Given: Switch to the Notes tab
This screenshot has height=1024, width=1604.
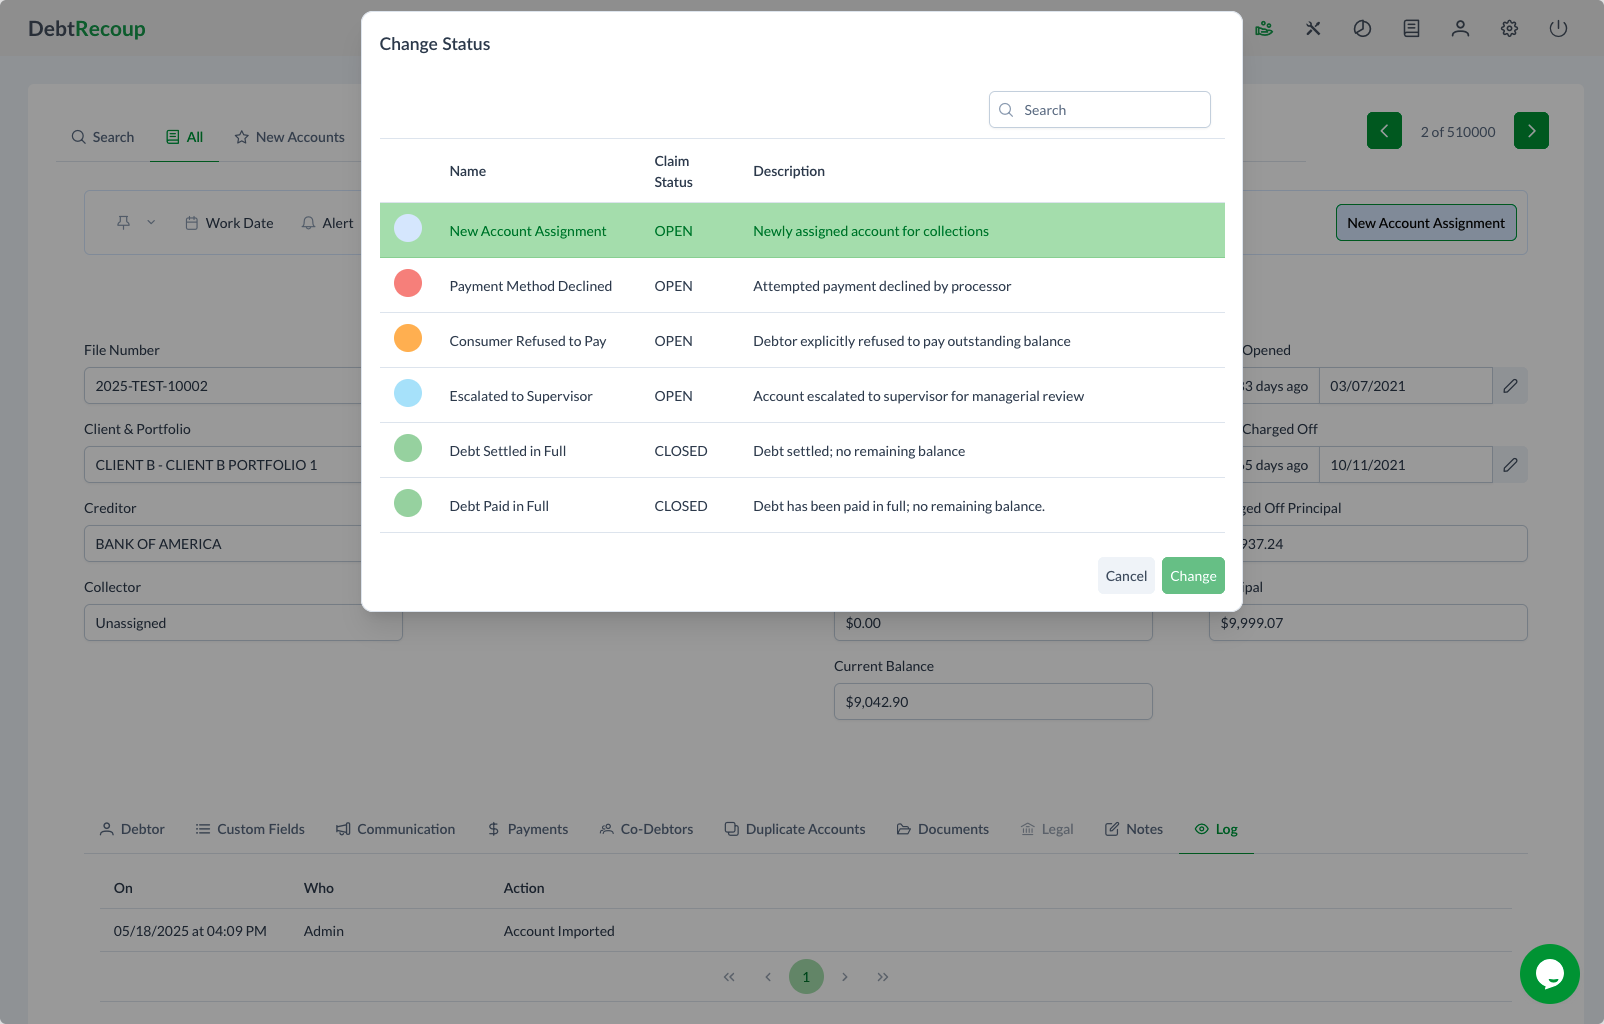Looking at the screenshot, I should click(x=1134, y=829).
